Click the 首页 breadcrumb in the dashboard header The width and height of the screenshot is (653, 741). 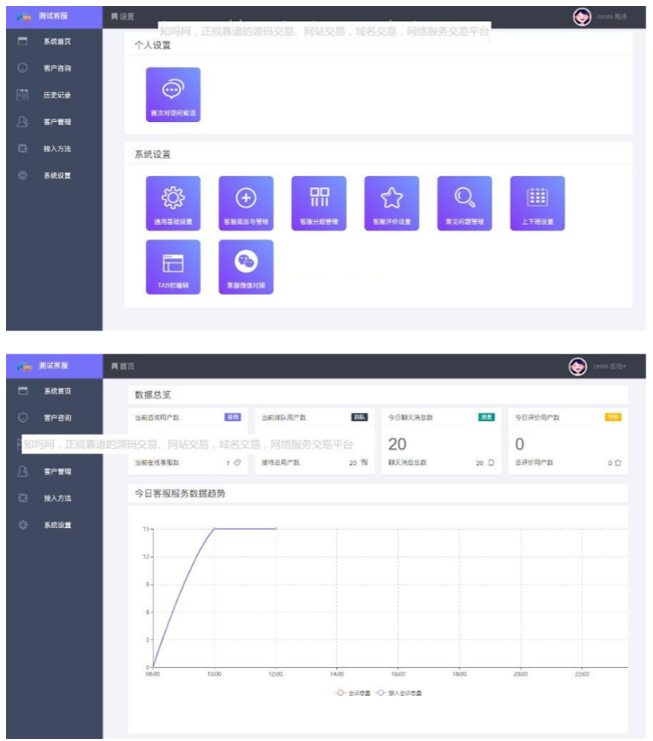[122, 367]
